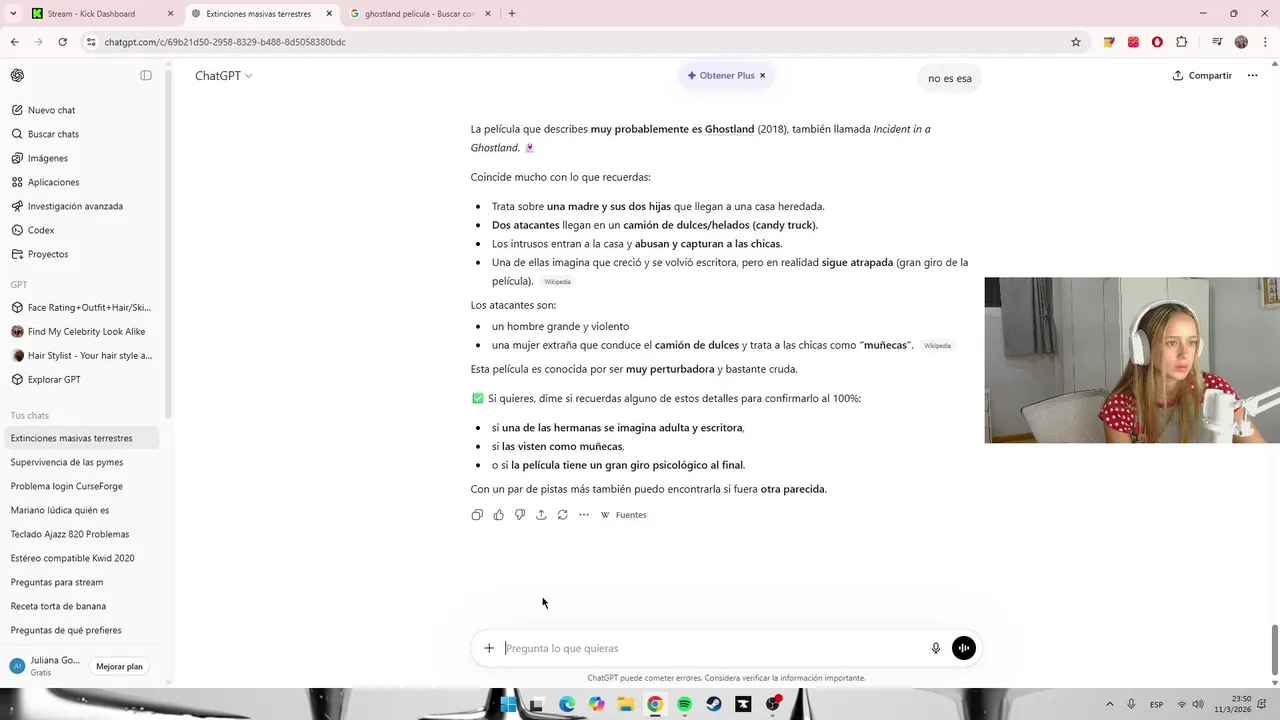Open the three-dot conversation options menu

1252,76
